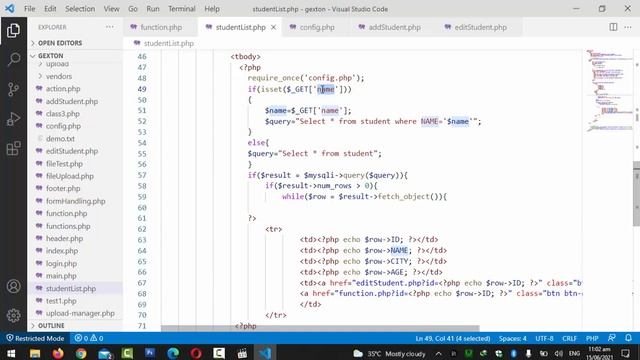Select language mode PHP in status bar

592,338
